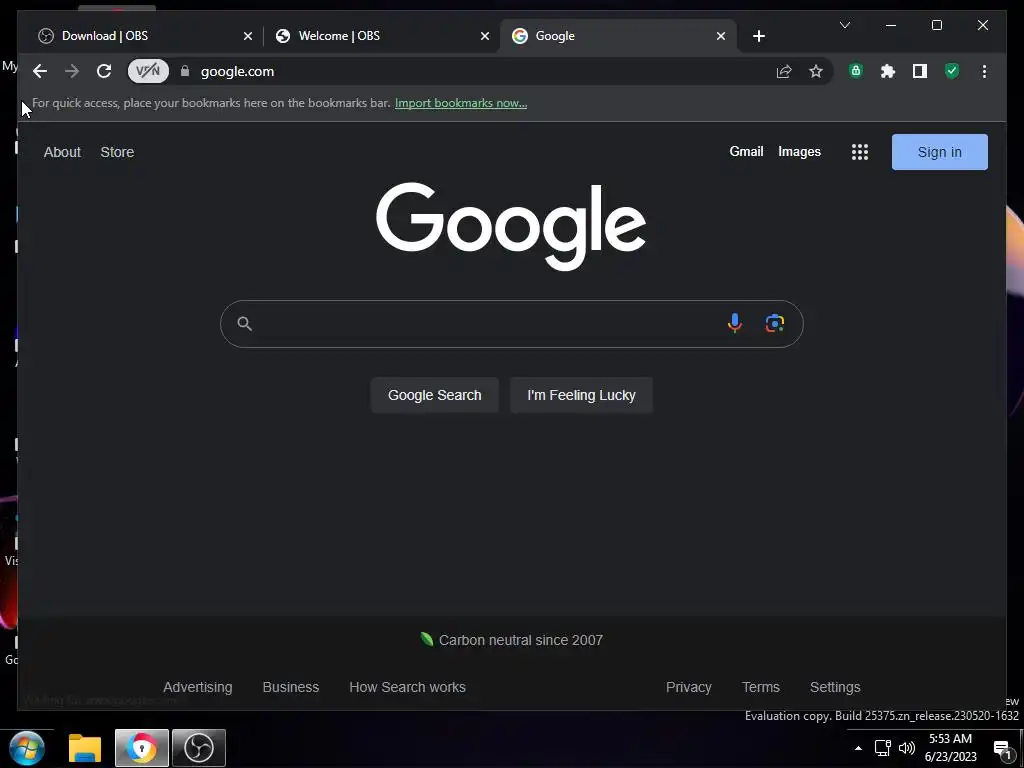Show the side panel

[x=920, y=71]
